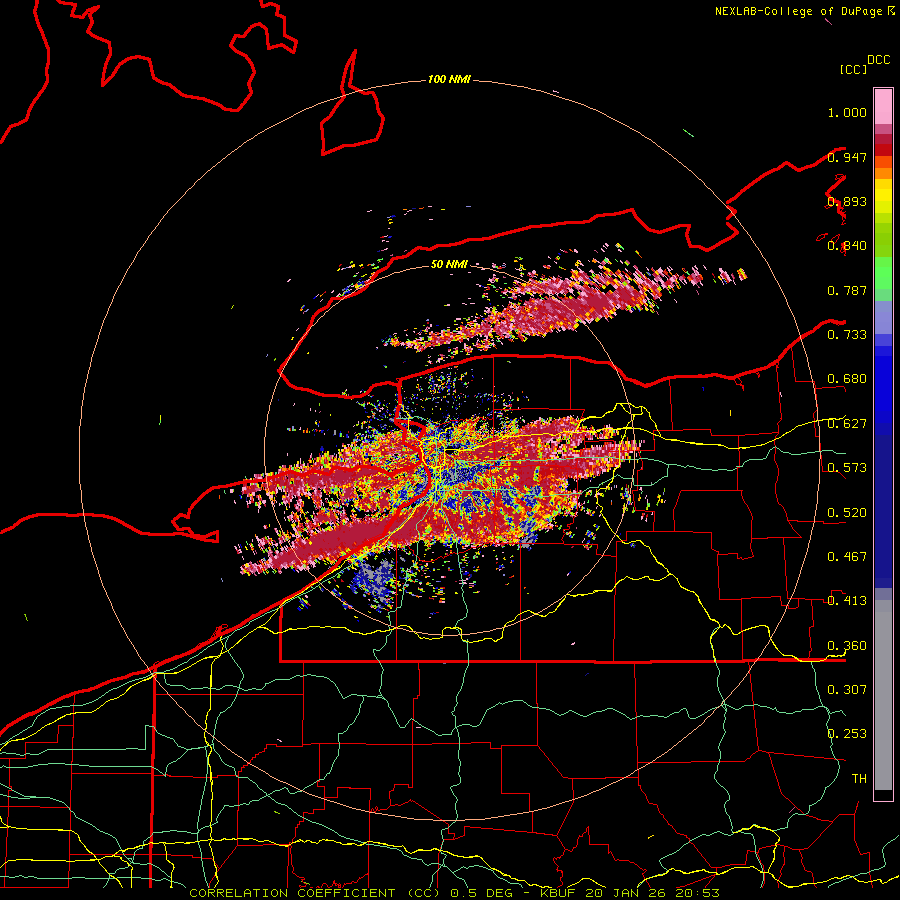Click the TH label on the scale
900x900 pixels.
pyautogui.click(x=859, y=779)
